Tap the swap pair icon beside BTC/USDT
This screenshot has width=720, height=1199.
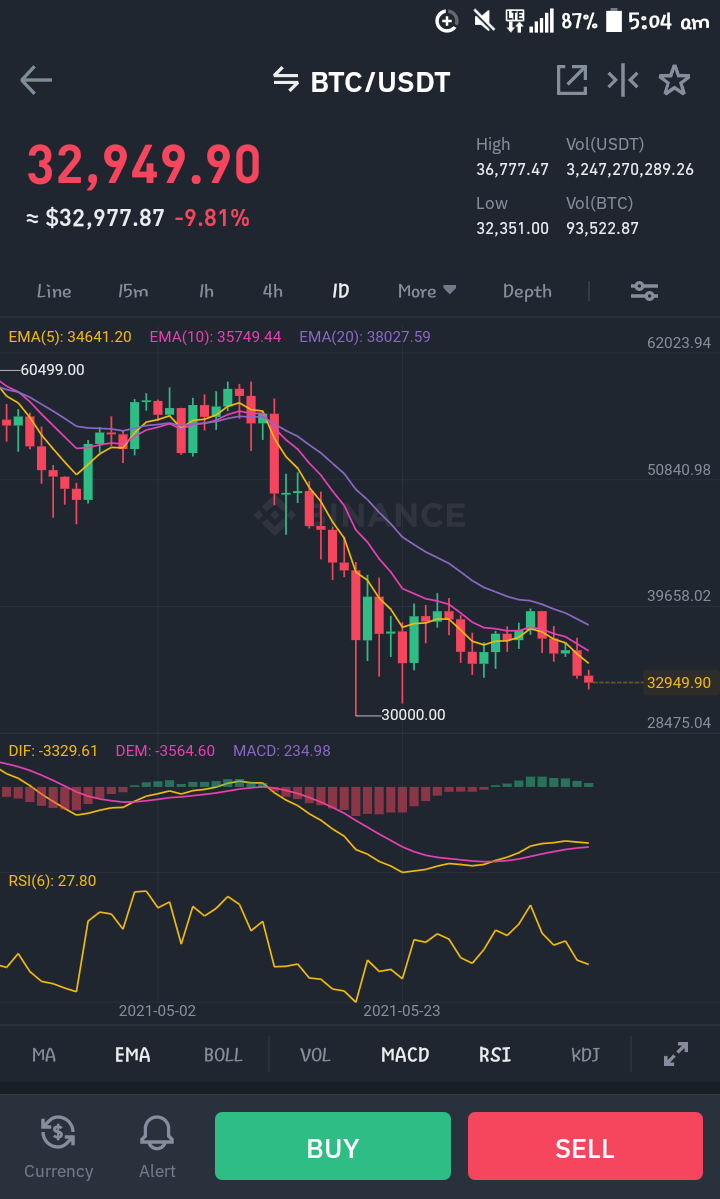pos(286,80)
